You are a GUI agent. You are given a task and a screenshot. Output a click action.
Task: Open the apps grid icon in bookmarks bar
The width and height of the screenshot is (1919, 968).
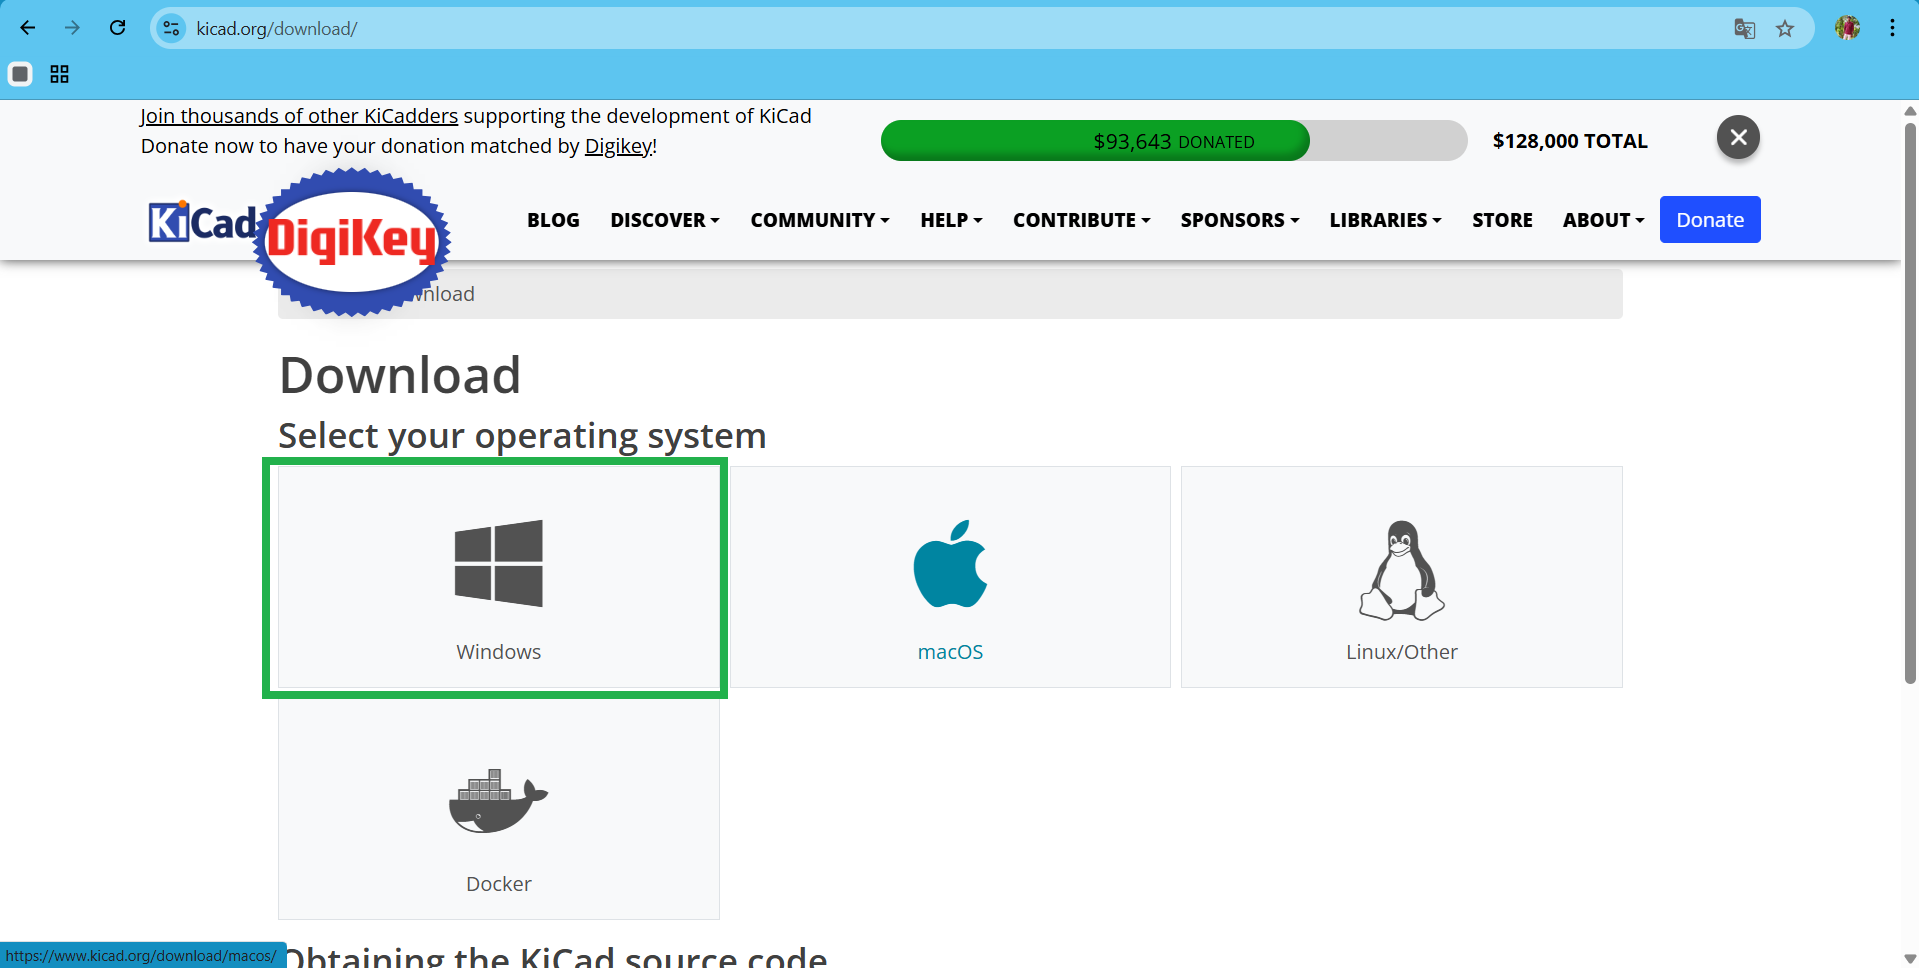(60, 74)
